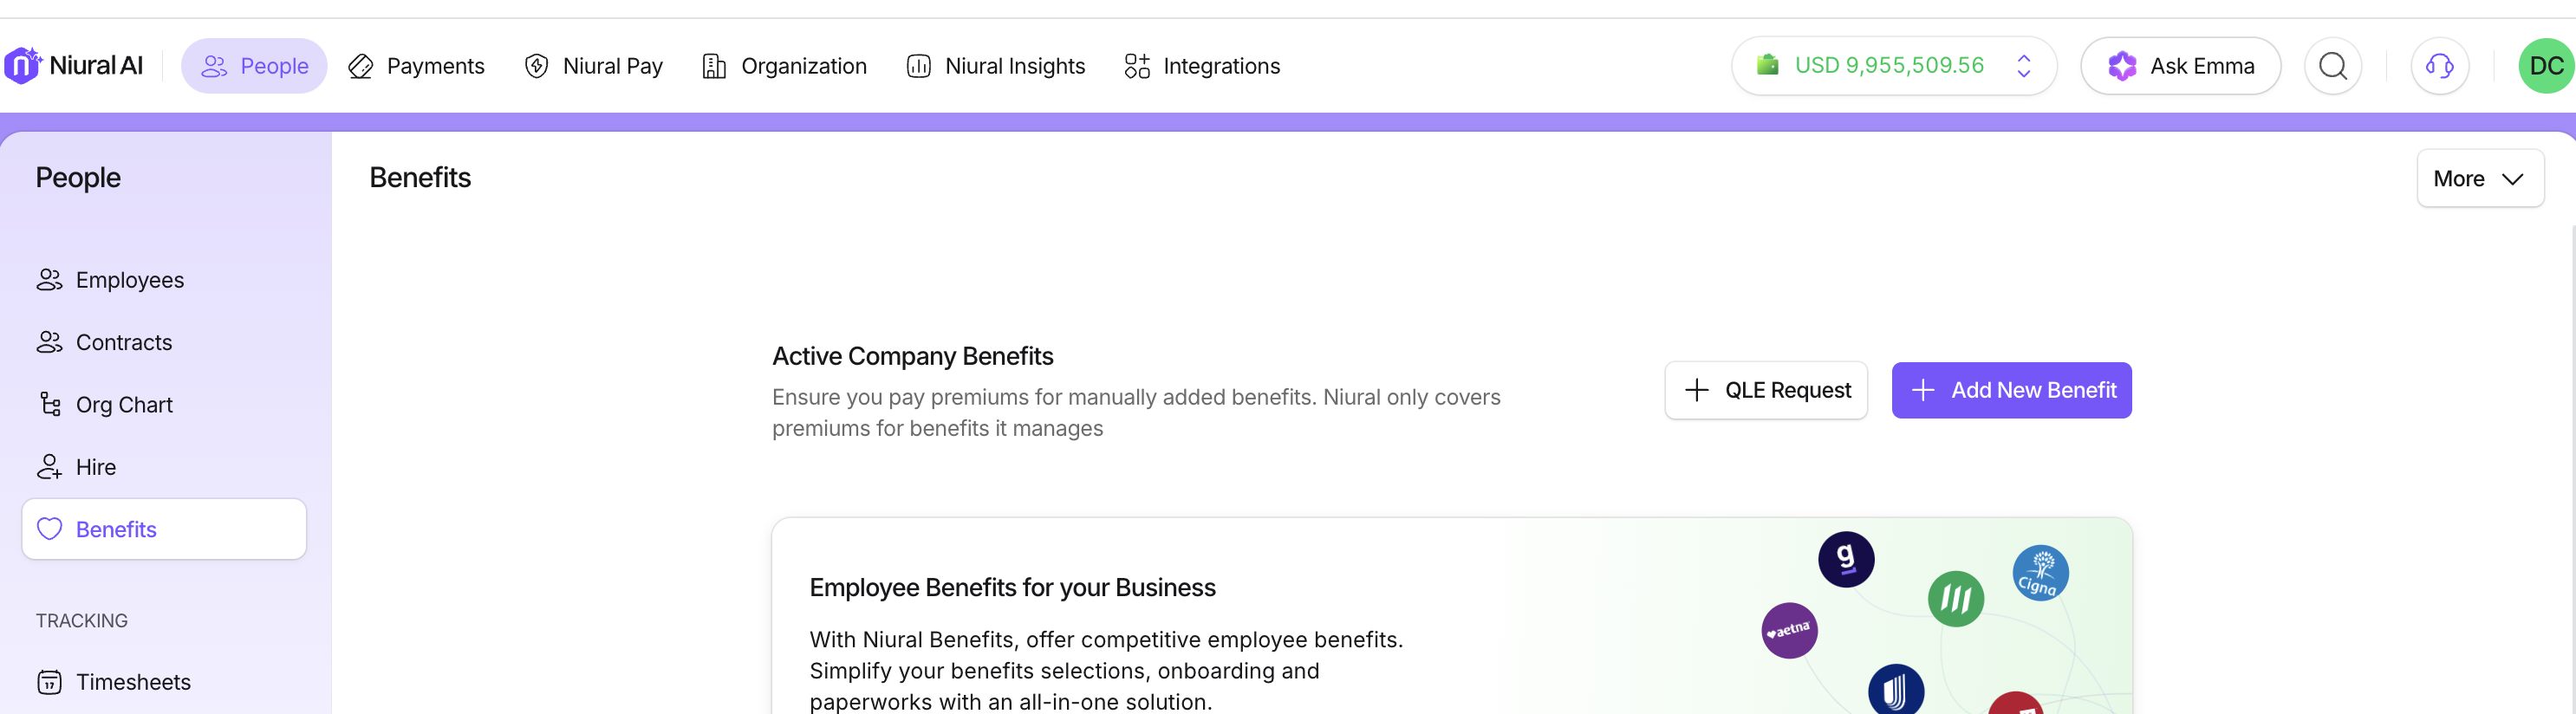Screen dimensions: 2576x714
Task: Click the headset support icon
Action: 2439,66
